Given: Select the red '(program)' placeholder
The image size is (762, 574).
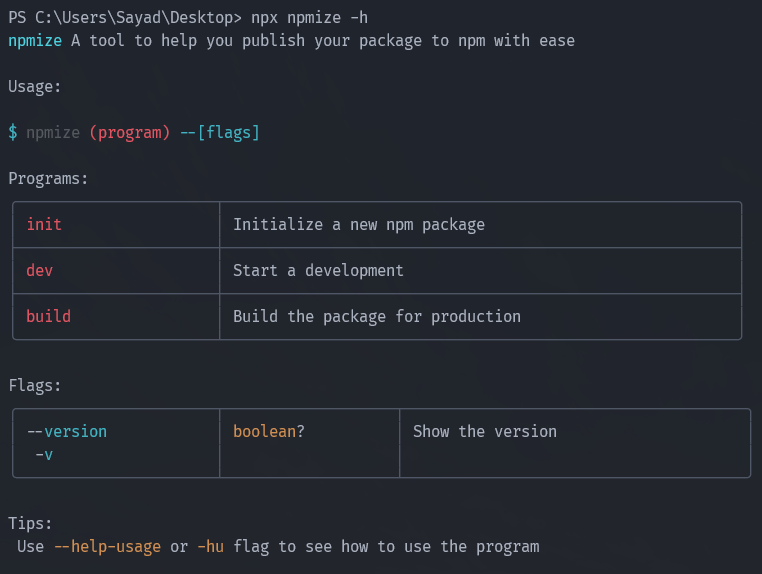Looking at the screenshot, I should [129, 132].
